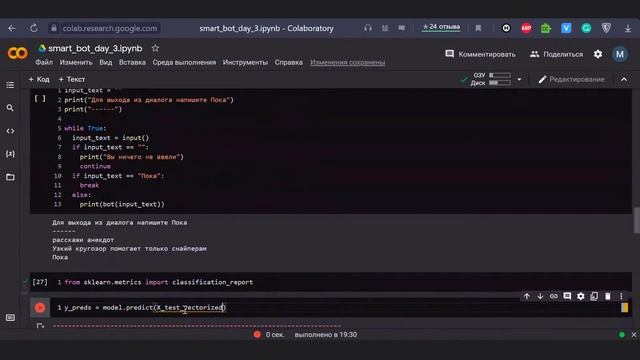The width and height of the screenshot is (640, 360).
Task: Reload the Colab page
Action: tap(34, 28)
